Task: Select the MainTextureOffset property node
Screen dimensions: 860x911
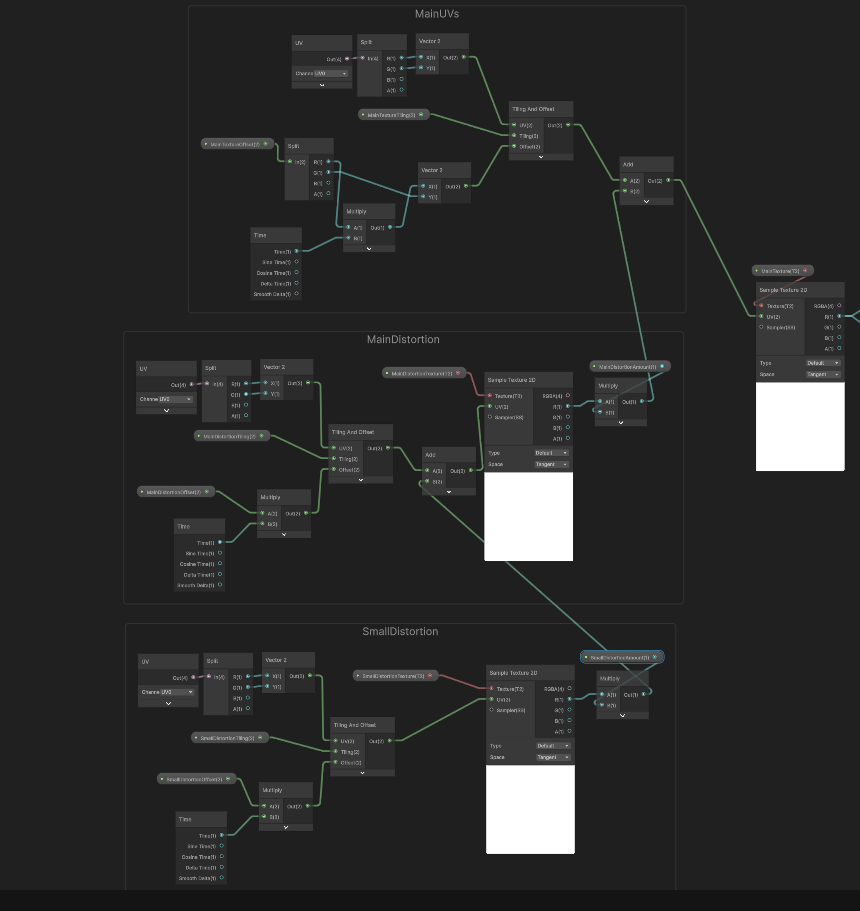Action: coord(236,144)
